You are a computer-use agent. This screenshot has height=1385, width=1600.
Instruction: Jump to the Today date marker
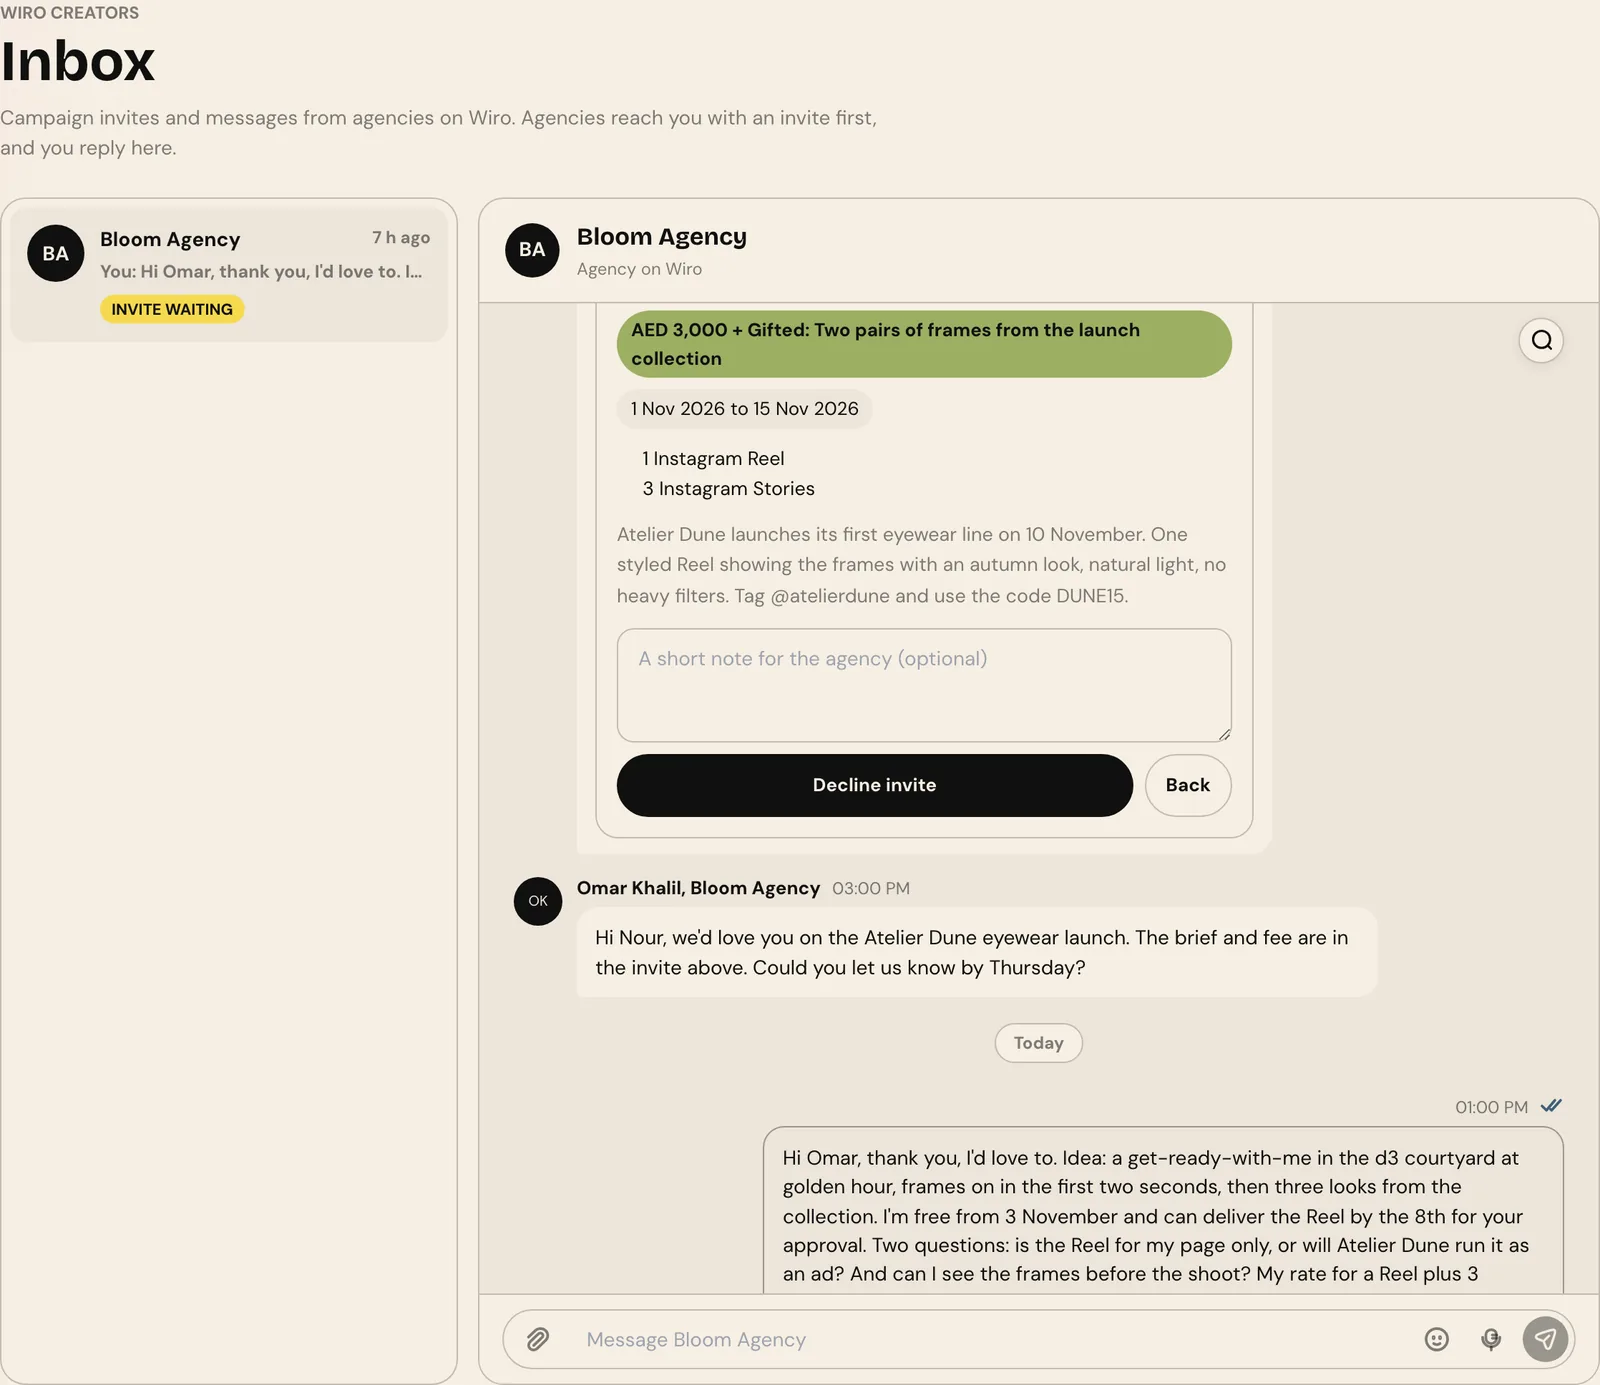click(1038, 1043)
